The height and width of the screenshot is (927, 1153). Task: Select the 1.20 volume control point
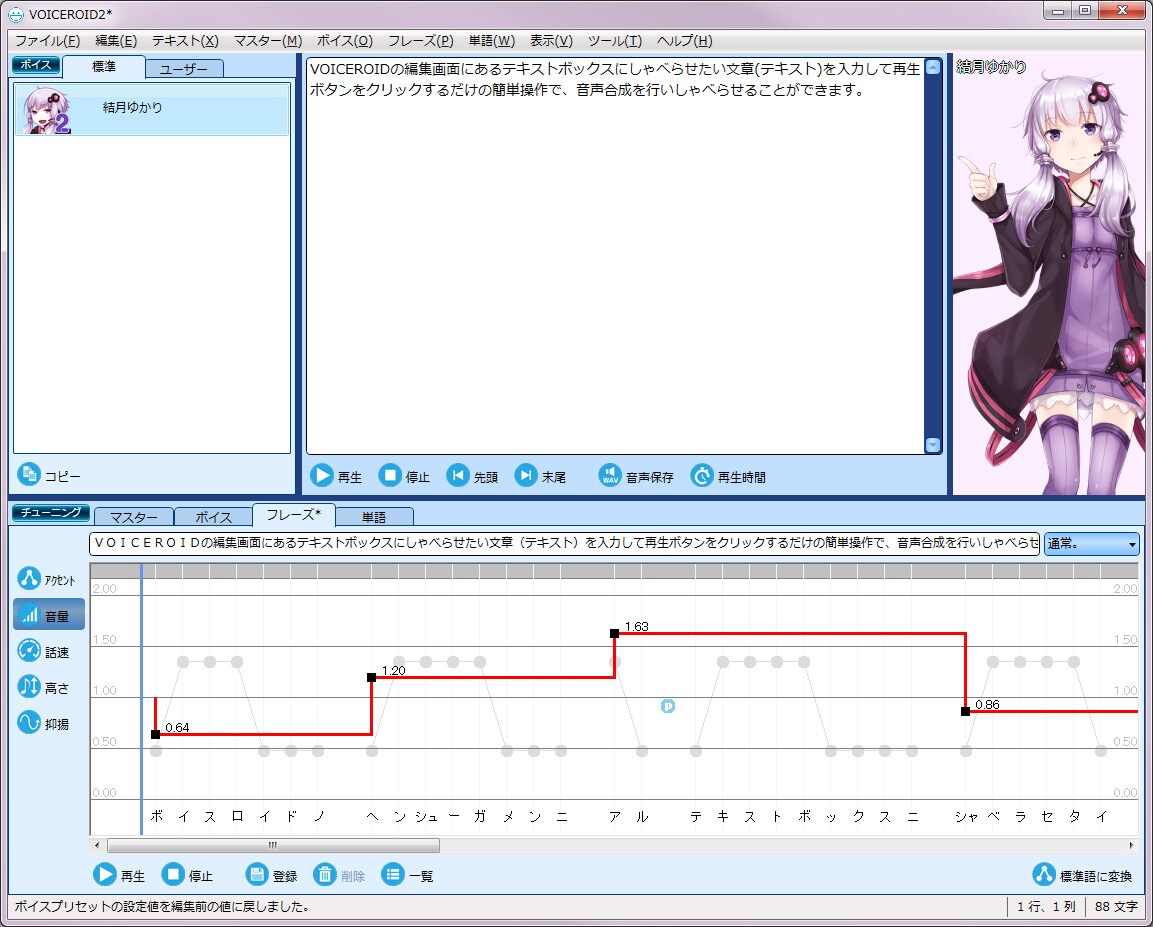tap(371, 677)
